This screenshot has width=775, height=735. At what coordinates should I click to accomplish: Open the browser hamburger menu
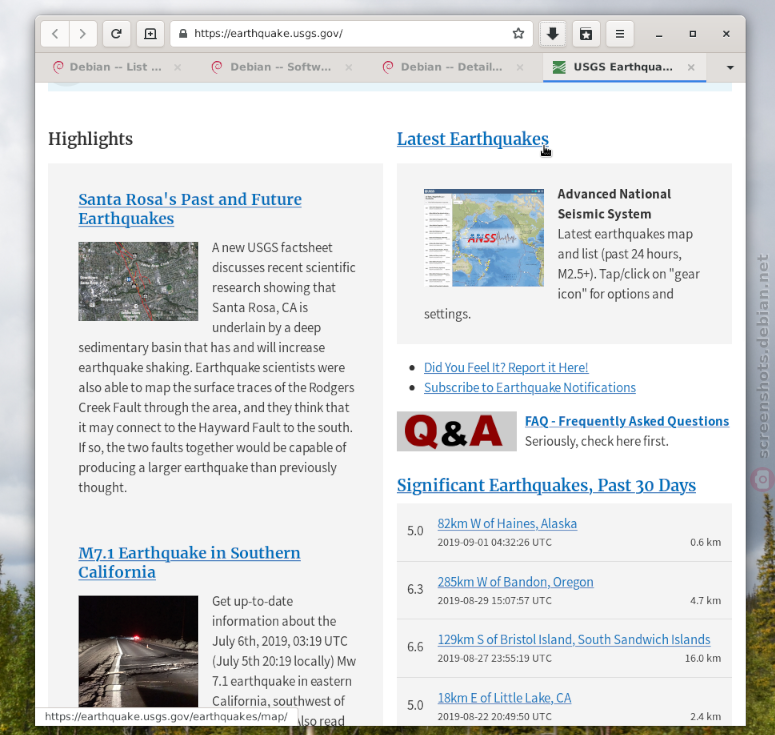[x=620, y=34]
